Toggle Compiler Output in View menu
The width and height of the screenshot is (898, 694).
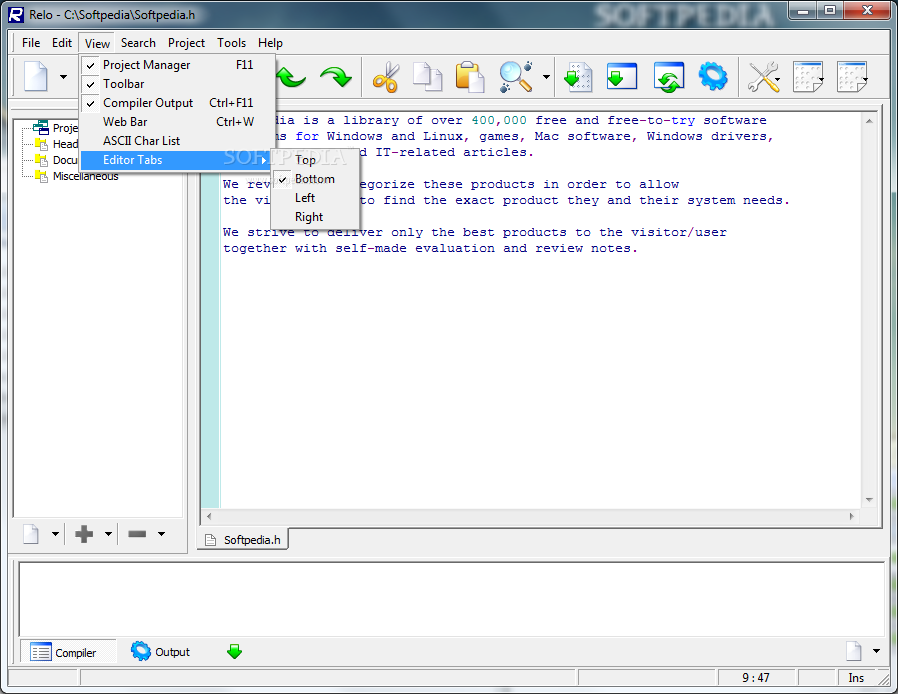(178, 103)
